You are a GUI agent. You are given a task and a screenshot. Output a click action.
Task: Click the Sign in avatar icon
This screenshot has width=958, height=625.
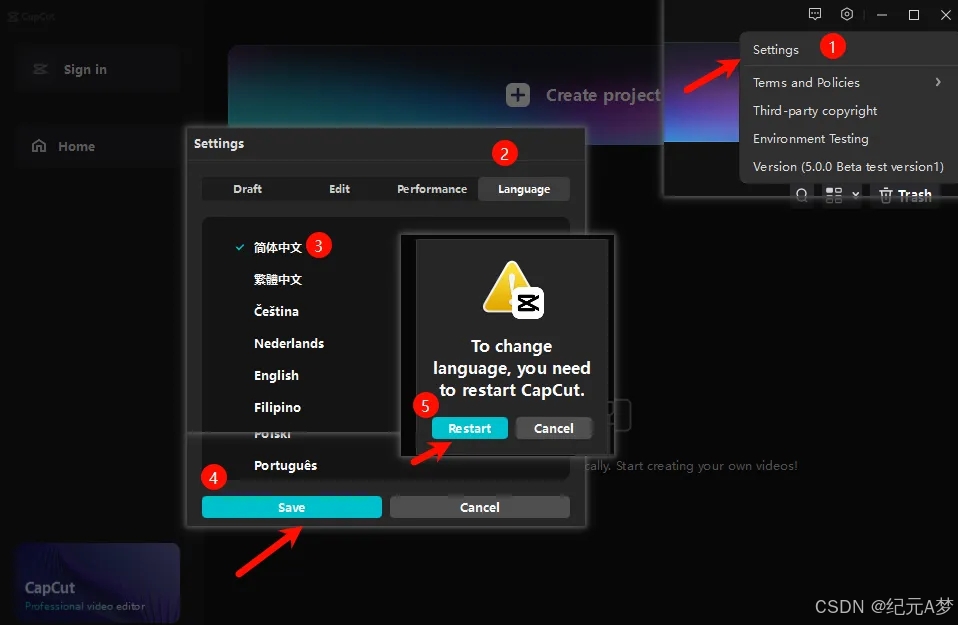pos(40,69)
